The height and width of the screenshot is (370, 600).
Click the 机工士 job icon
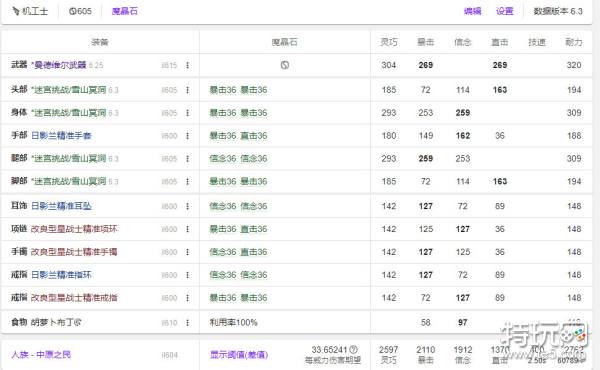tap(16, 11)
